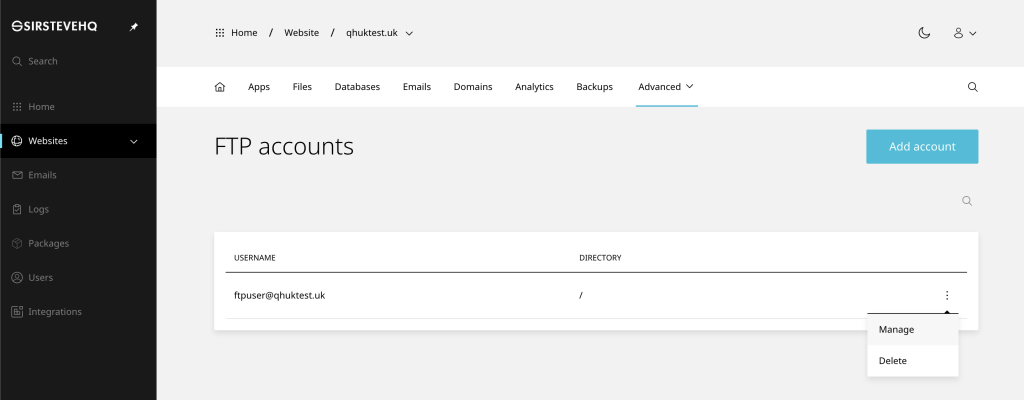Click the FTP accounts search icon

(967, 201)
